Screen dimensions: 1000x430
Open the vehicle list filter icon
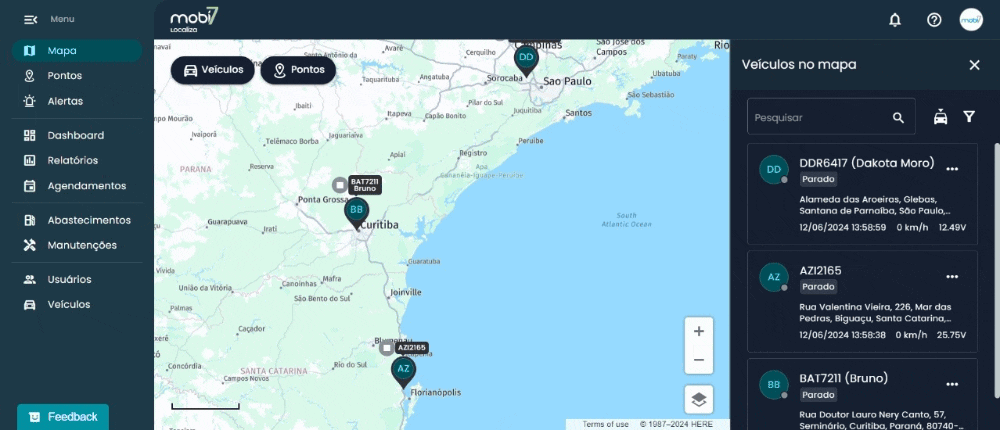tap(969, 117)
